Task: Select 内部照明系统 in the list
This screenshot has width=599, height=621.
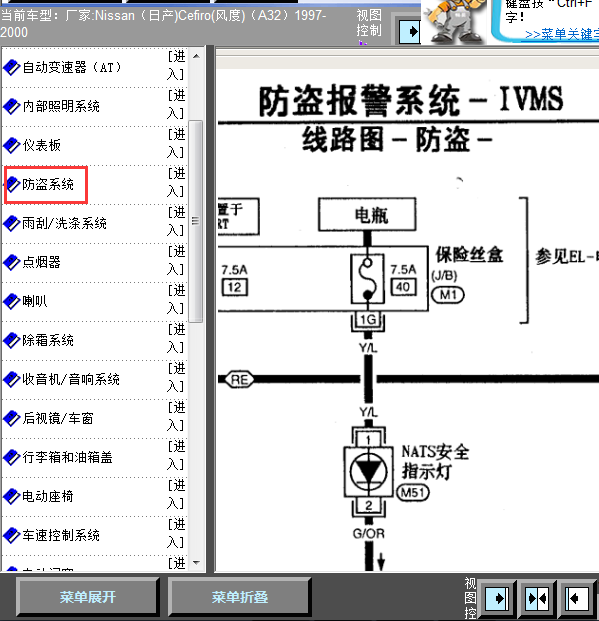Action: 61,106
